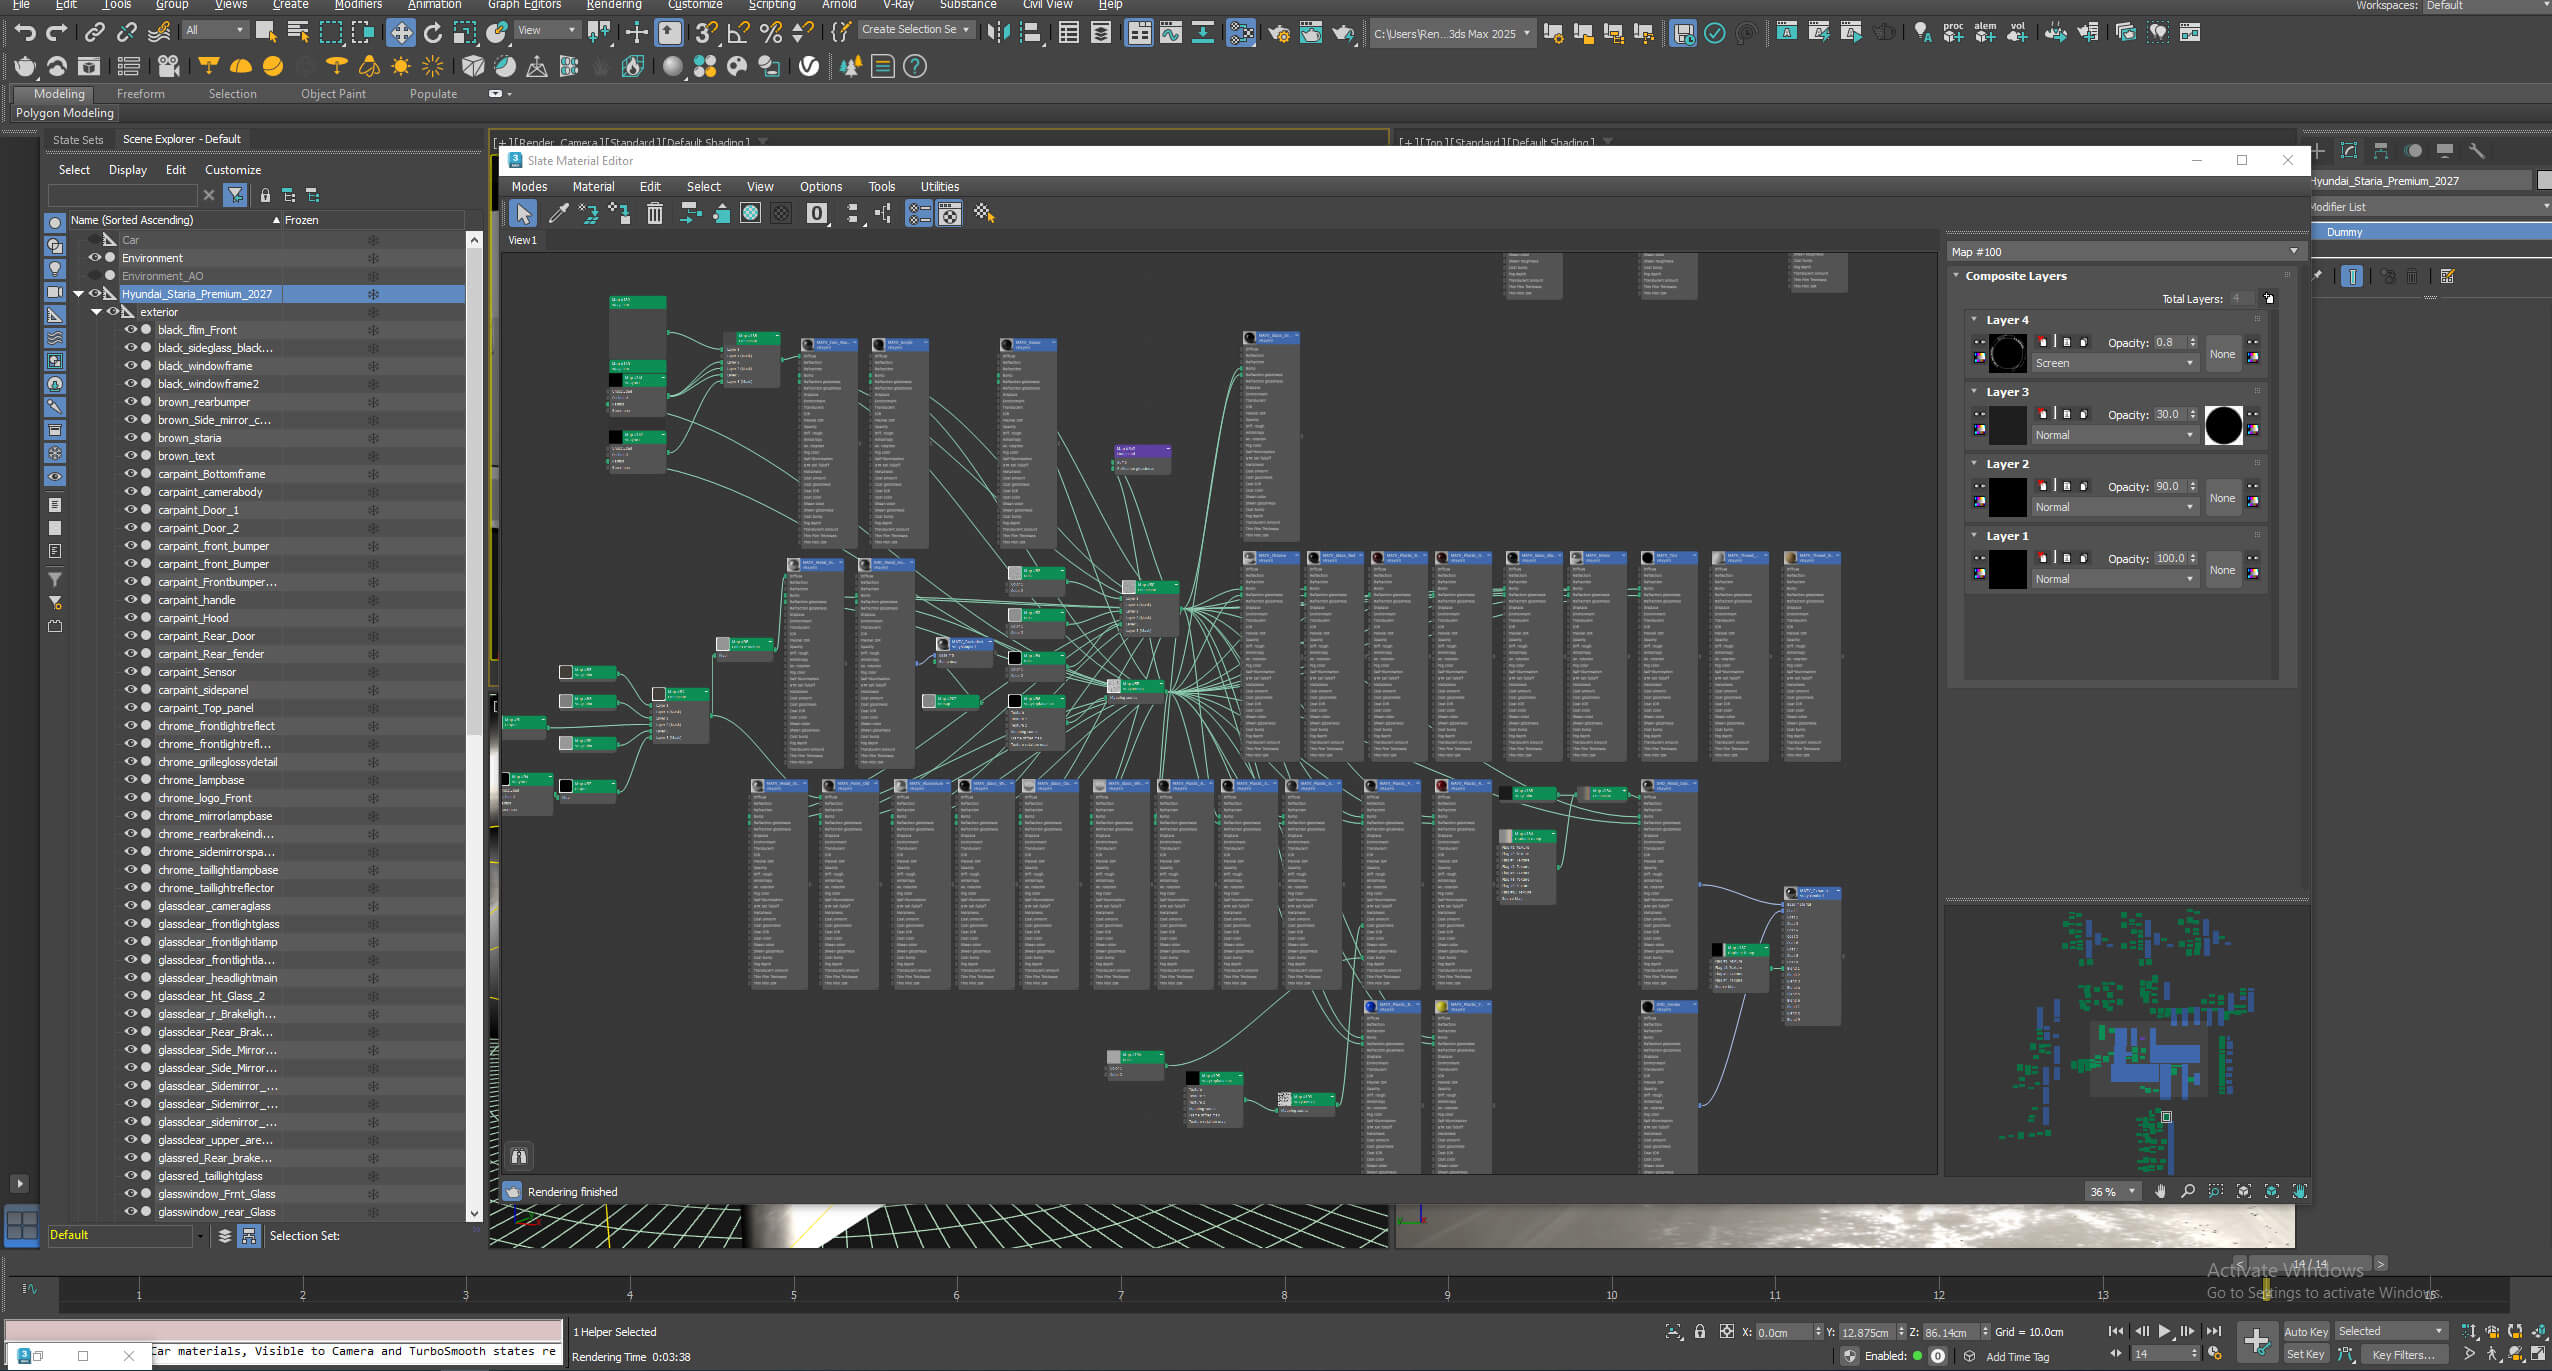The width and height of the screenshot is (2552, 1371).
Task: Open the Slate zoom percentage dropdown
Action: tap(2132, 1191)
